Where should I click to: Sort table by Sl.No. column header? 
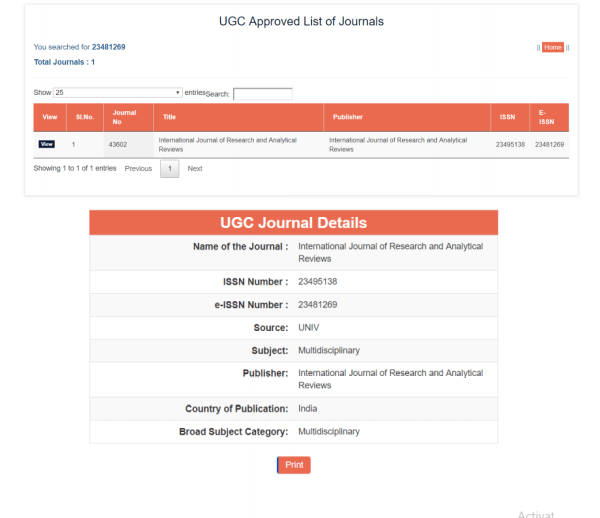click(85, 117)
